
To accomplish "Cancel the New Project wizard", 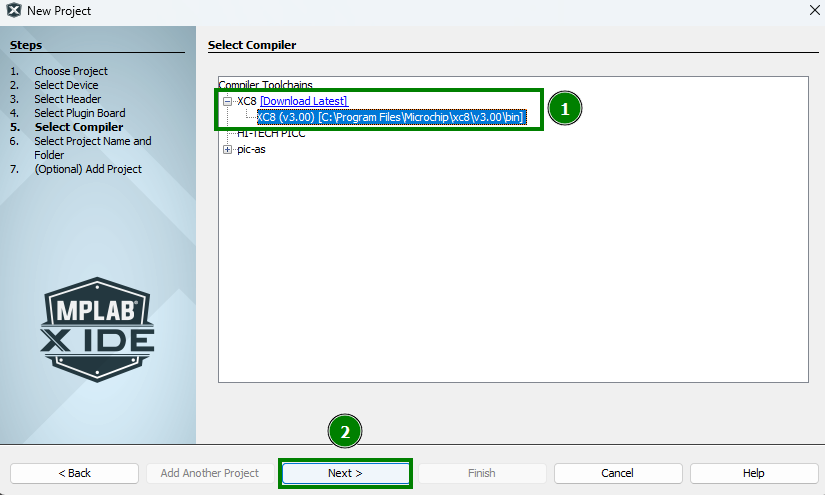I will pos(618,473).
